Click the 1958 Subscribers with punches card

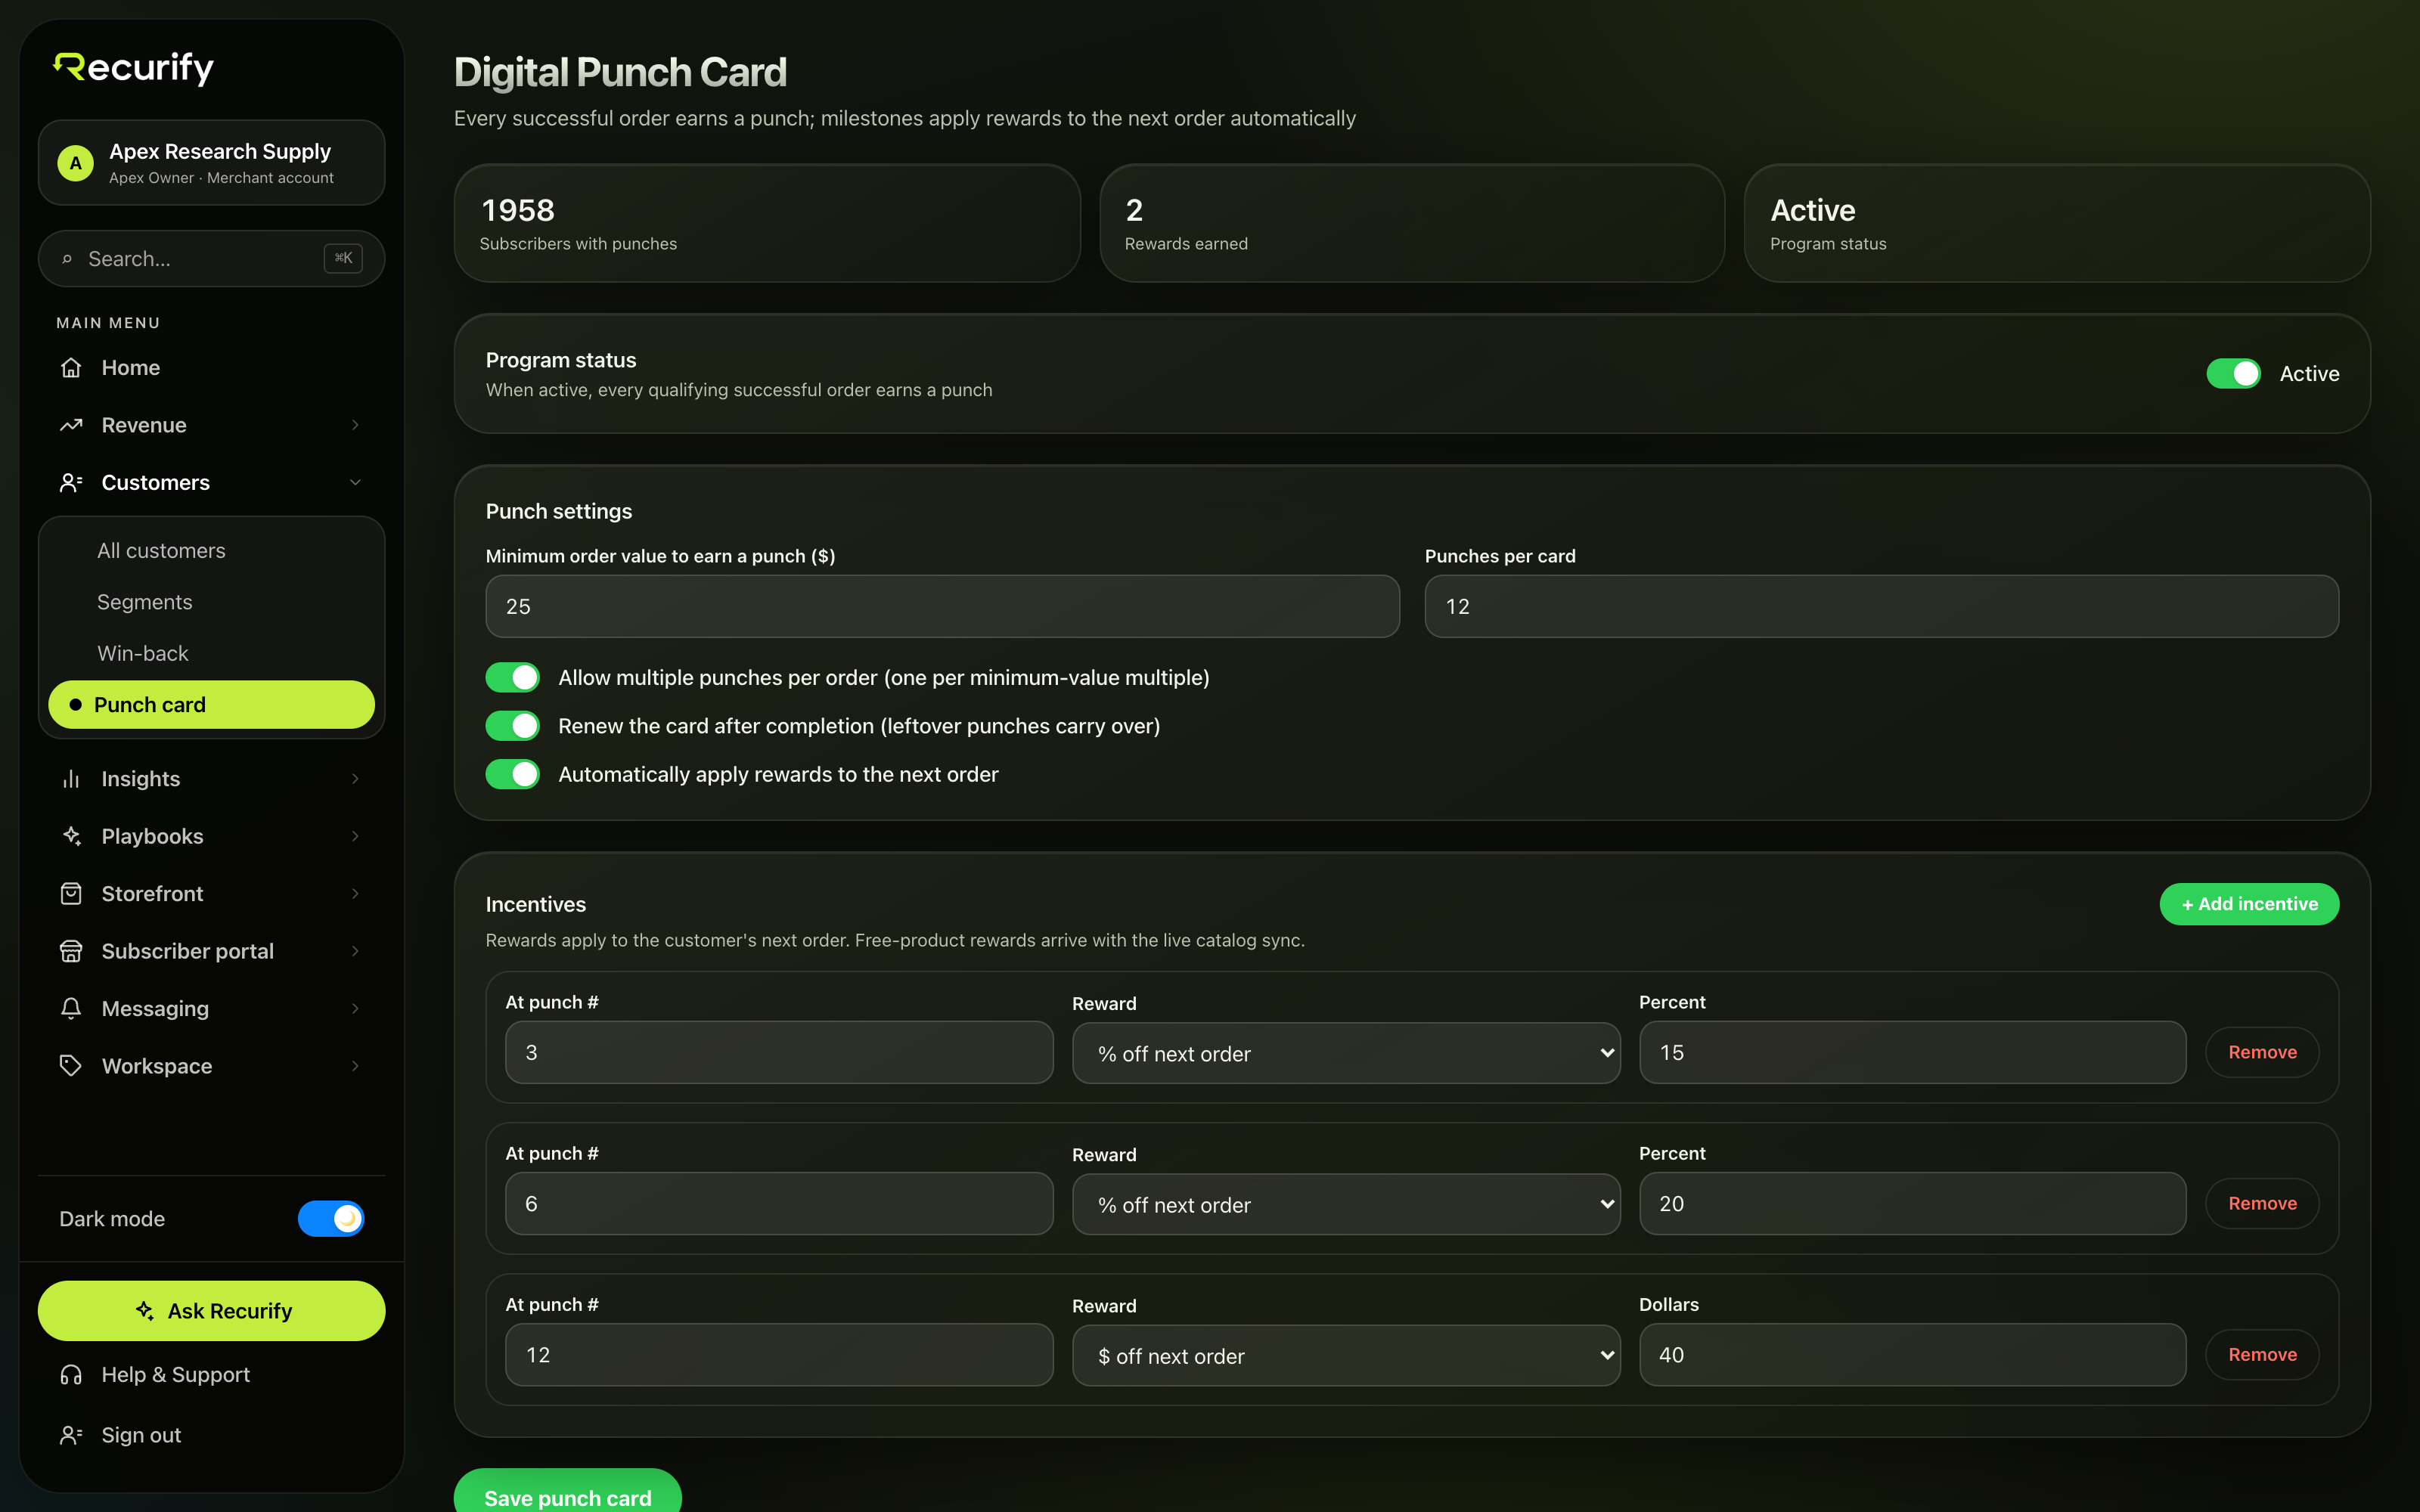(x=767, y=223)
